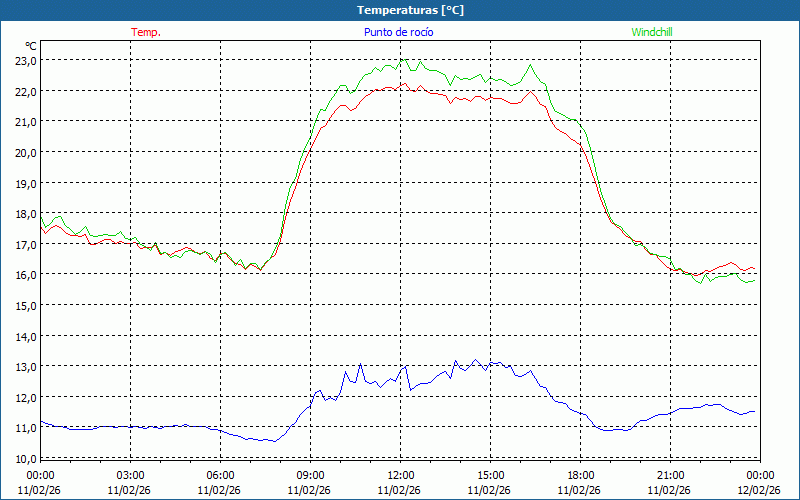Click the 20,0 y-axis value
The height and width of the screenshot is (500, 800).
pyautogui.click(x=25, y=152)
